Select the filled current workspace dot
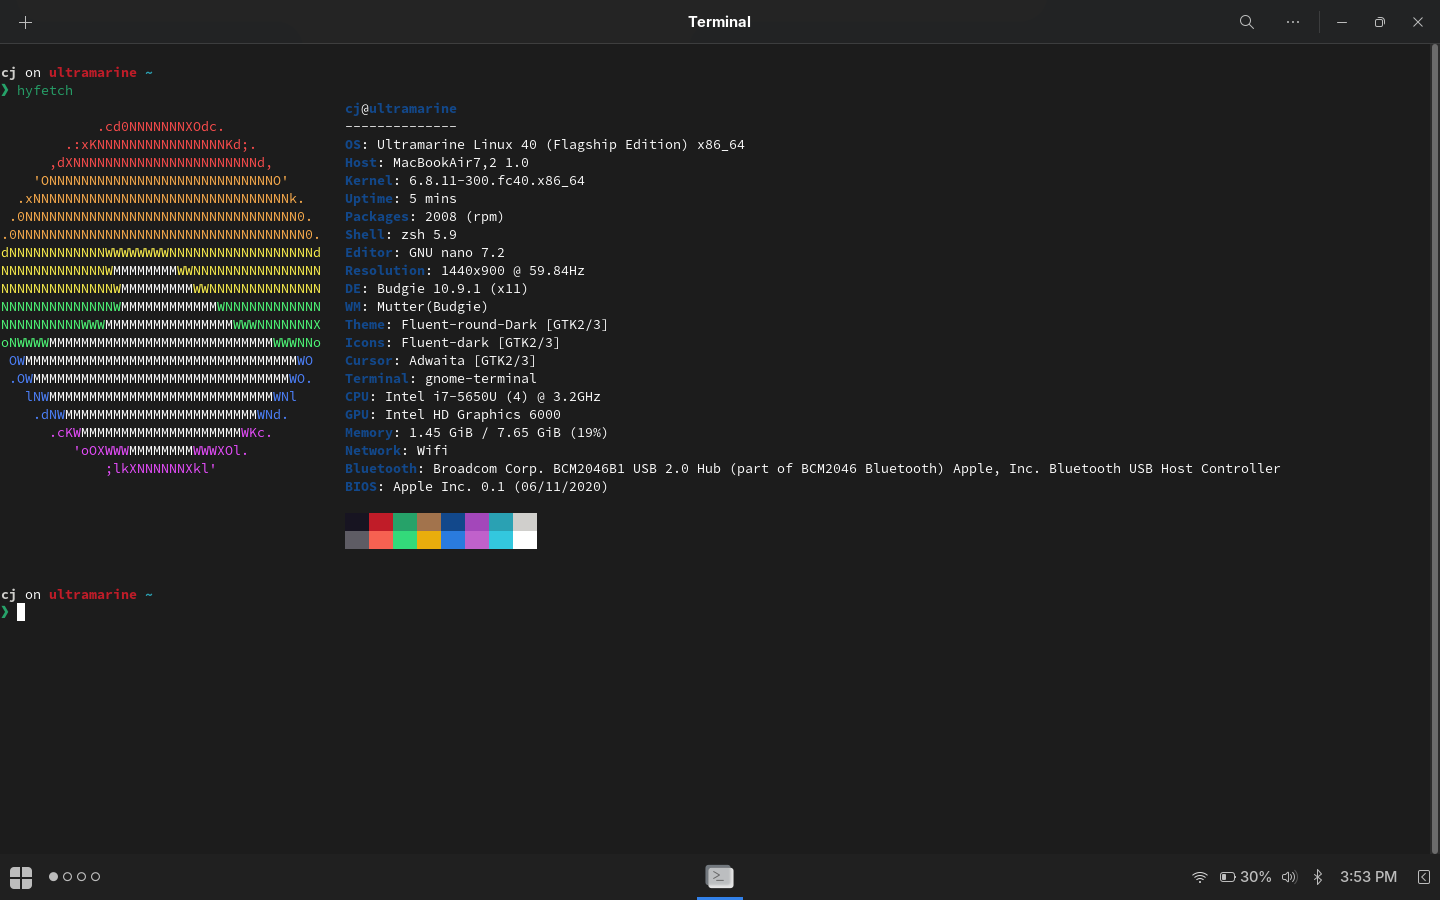This screenshot has height=900, width=1440. tap(54, 877)
